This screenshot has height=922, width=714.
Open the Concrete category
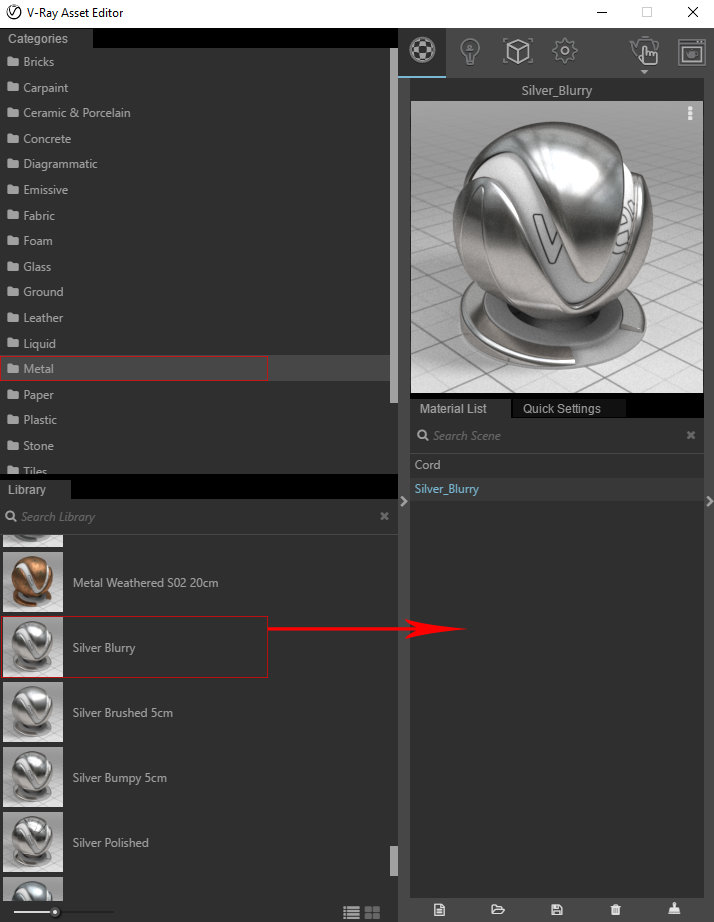pyautogui.click(x=194, y=139)
